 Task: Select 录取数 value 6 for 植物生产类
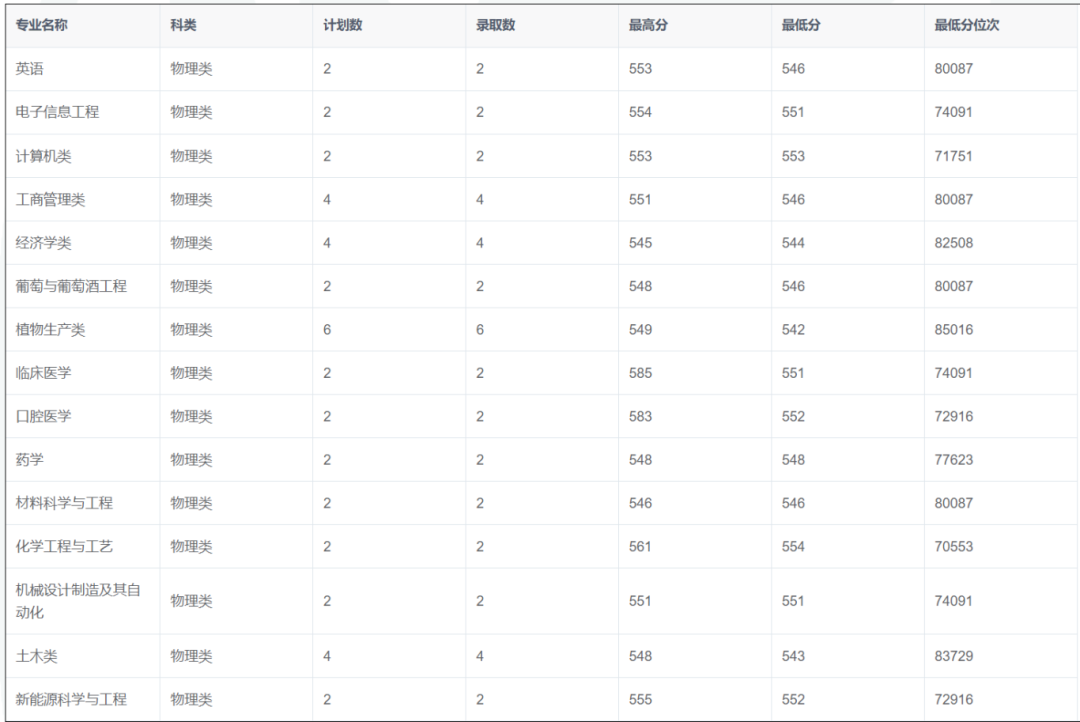tap(480, 329)
